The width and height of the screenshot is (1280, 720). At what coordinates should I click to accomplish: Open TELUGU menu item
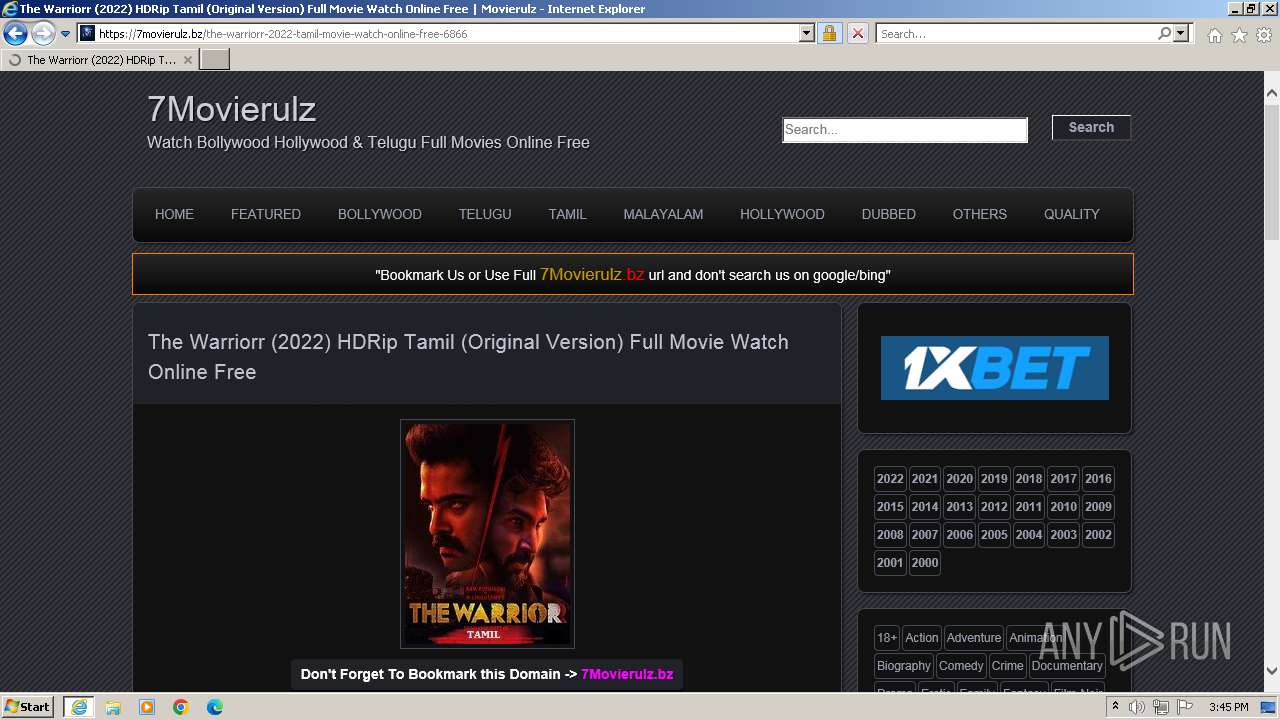485,214
